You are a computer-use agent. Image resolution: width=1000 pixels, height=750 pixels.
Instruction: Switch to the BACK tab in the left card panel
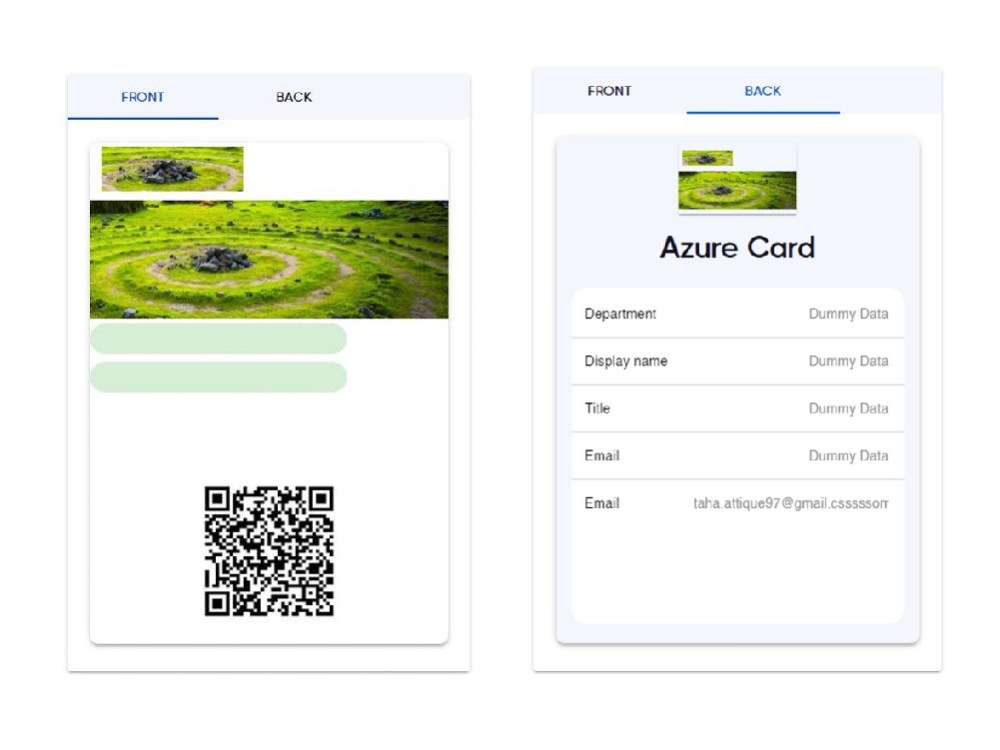pos(294,97)
